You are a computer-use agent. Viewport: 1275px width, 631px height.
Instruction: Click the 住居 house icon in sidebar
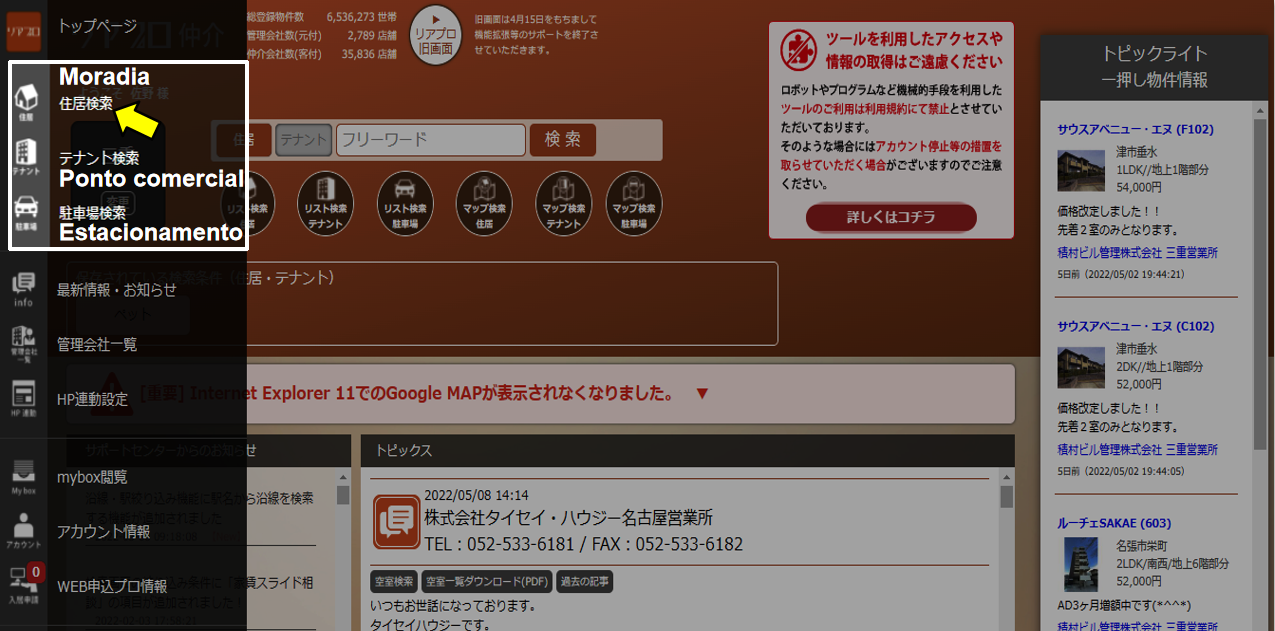click(26, 98)
